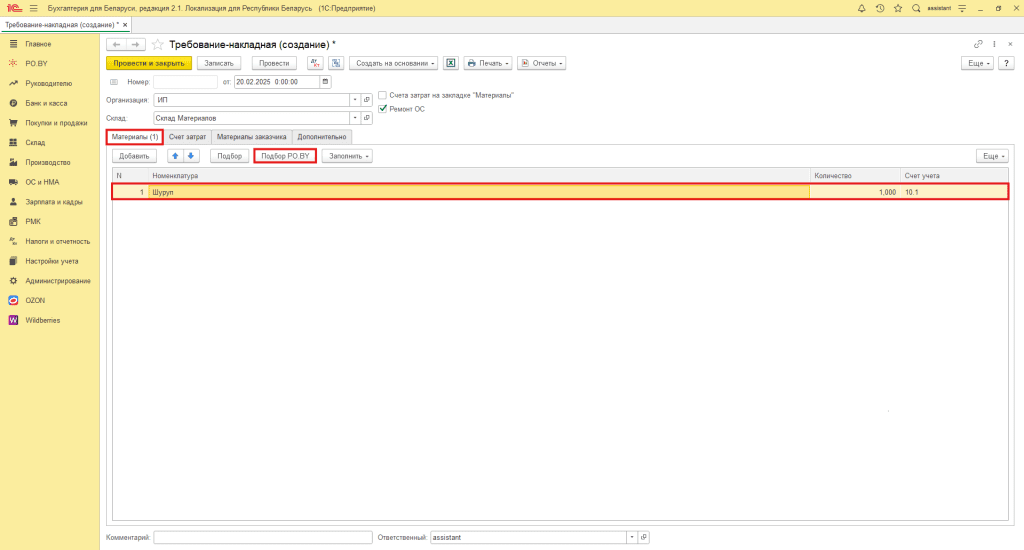This screenshot has width=1024, height=550.
Task: Move row up with blue arrow
Action: pos(175,156)
